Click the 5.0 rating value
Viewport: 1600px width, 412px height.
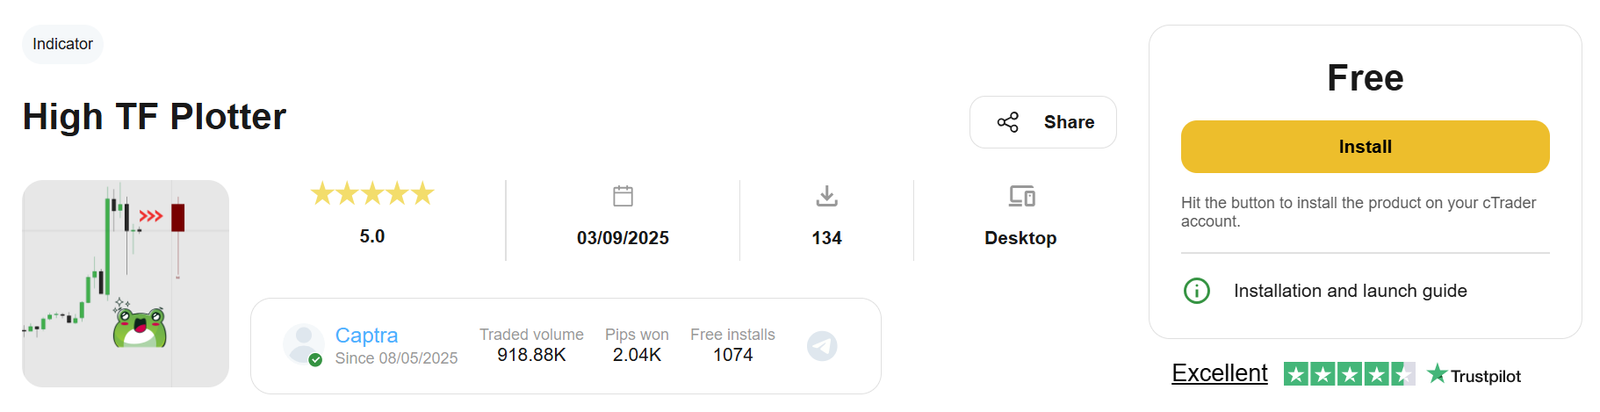click(372, 236)
